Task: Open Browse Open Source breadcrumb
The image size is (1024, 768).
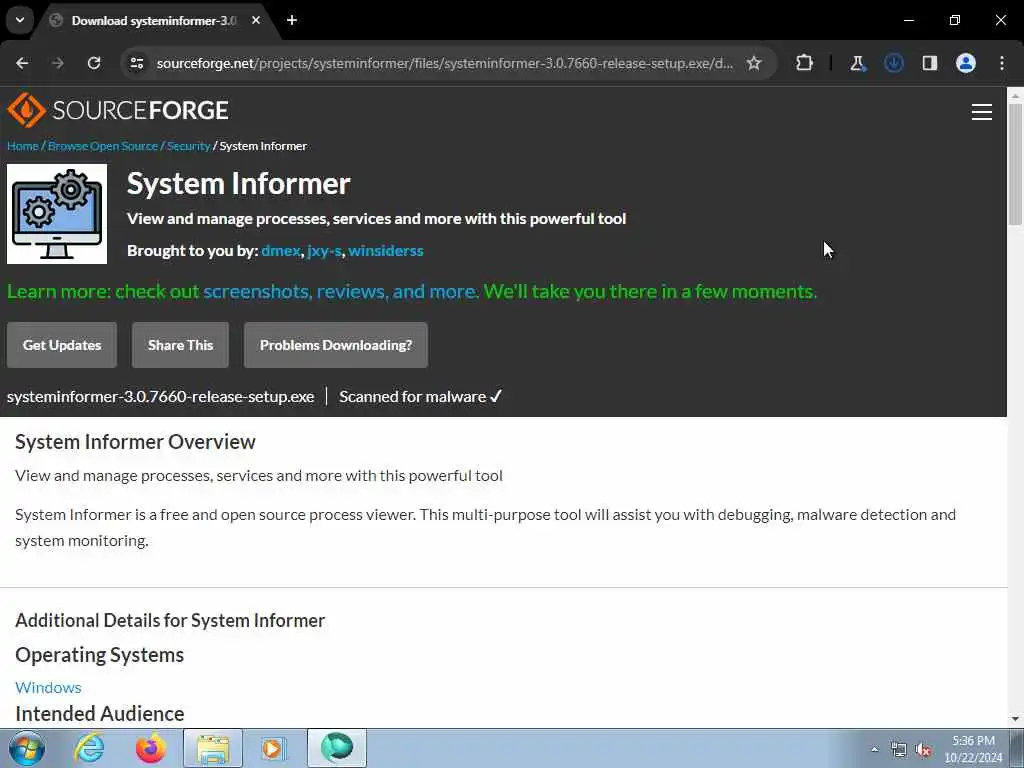Action: 103,146
